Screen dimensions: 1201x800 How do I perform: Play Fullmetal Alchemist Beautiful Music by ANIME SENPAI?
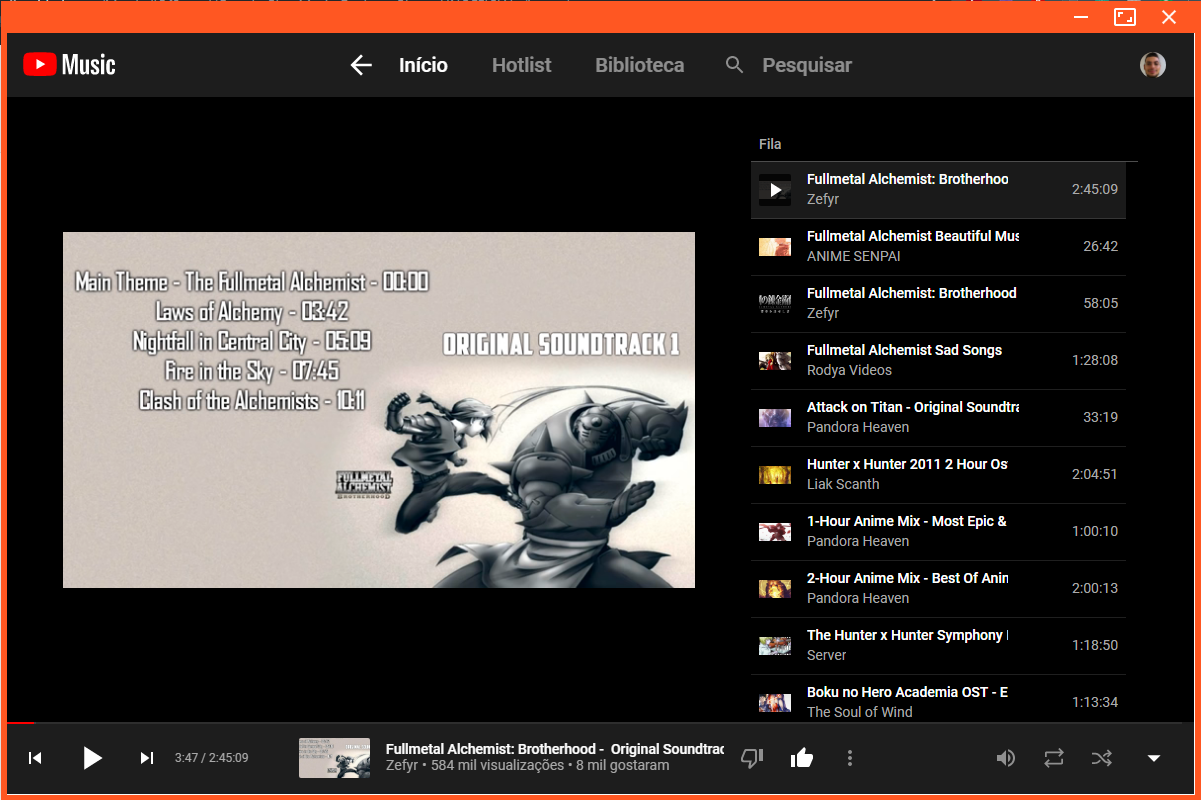click(938, 247)
